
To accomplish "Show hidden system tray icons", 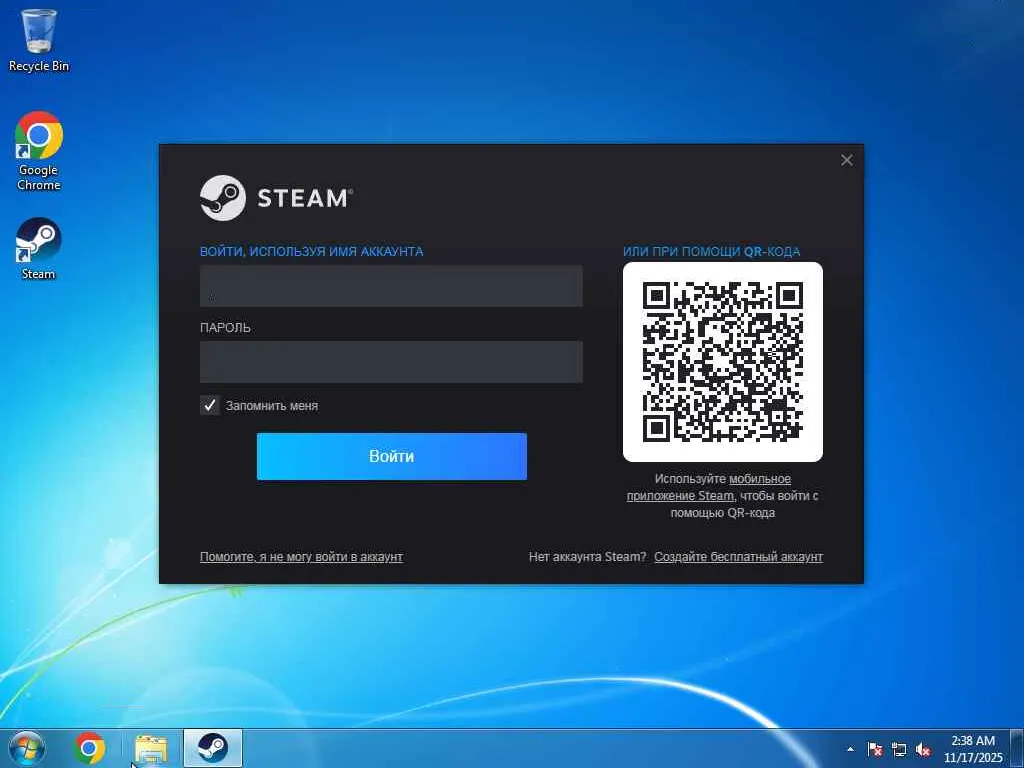I will pos(850,749).
